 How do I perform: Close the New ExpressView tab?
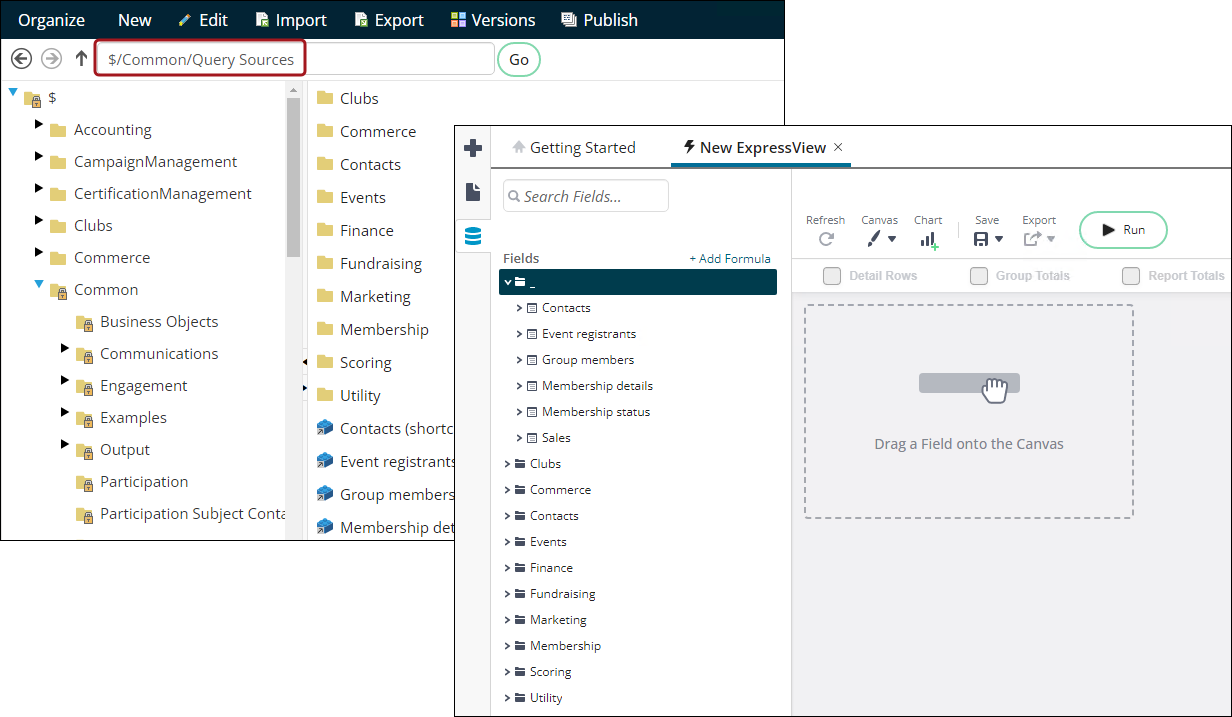click(838, 147)
